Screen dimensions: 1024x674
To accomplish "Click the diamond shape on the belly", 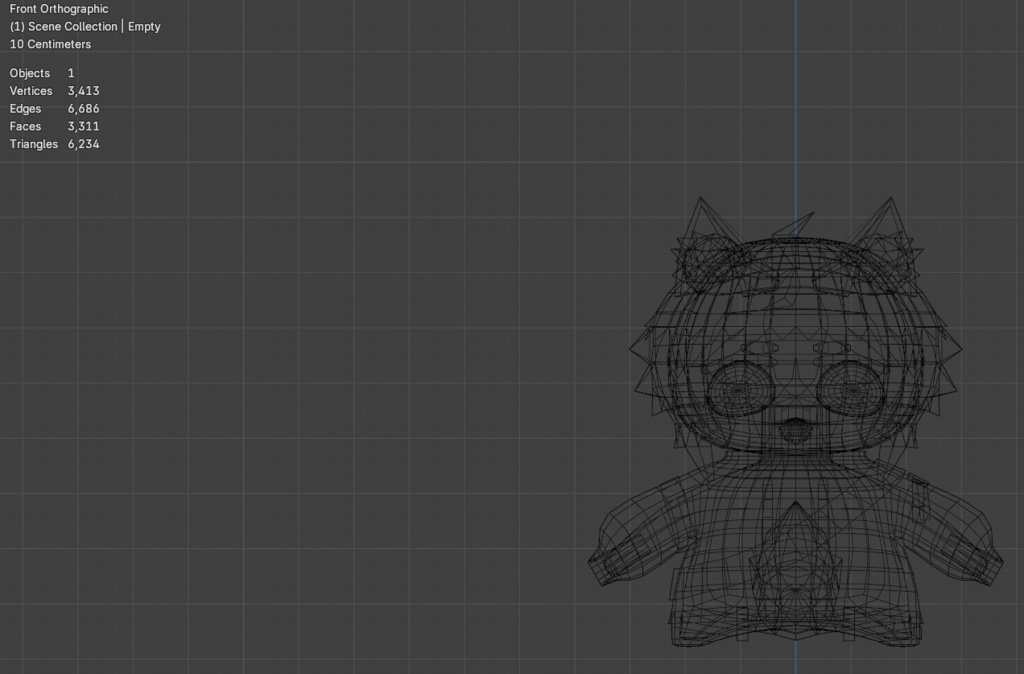I will point(793,555).
